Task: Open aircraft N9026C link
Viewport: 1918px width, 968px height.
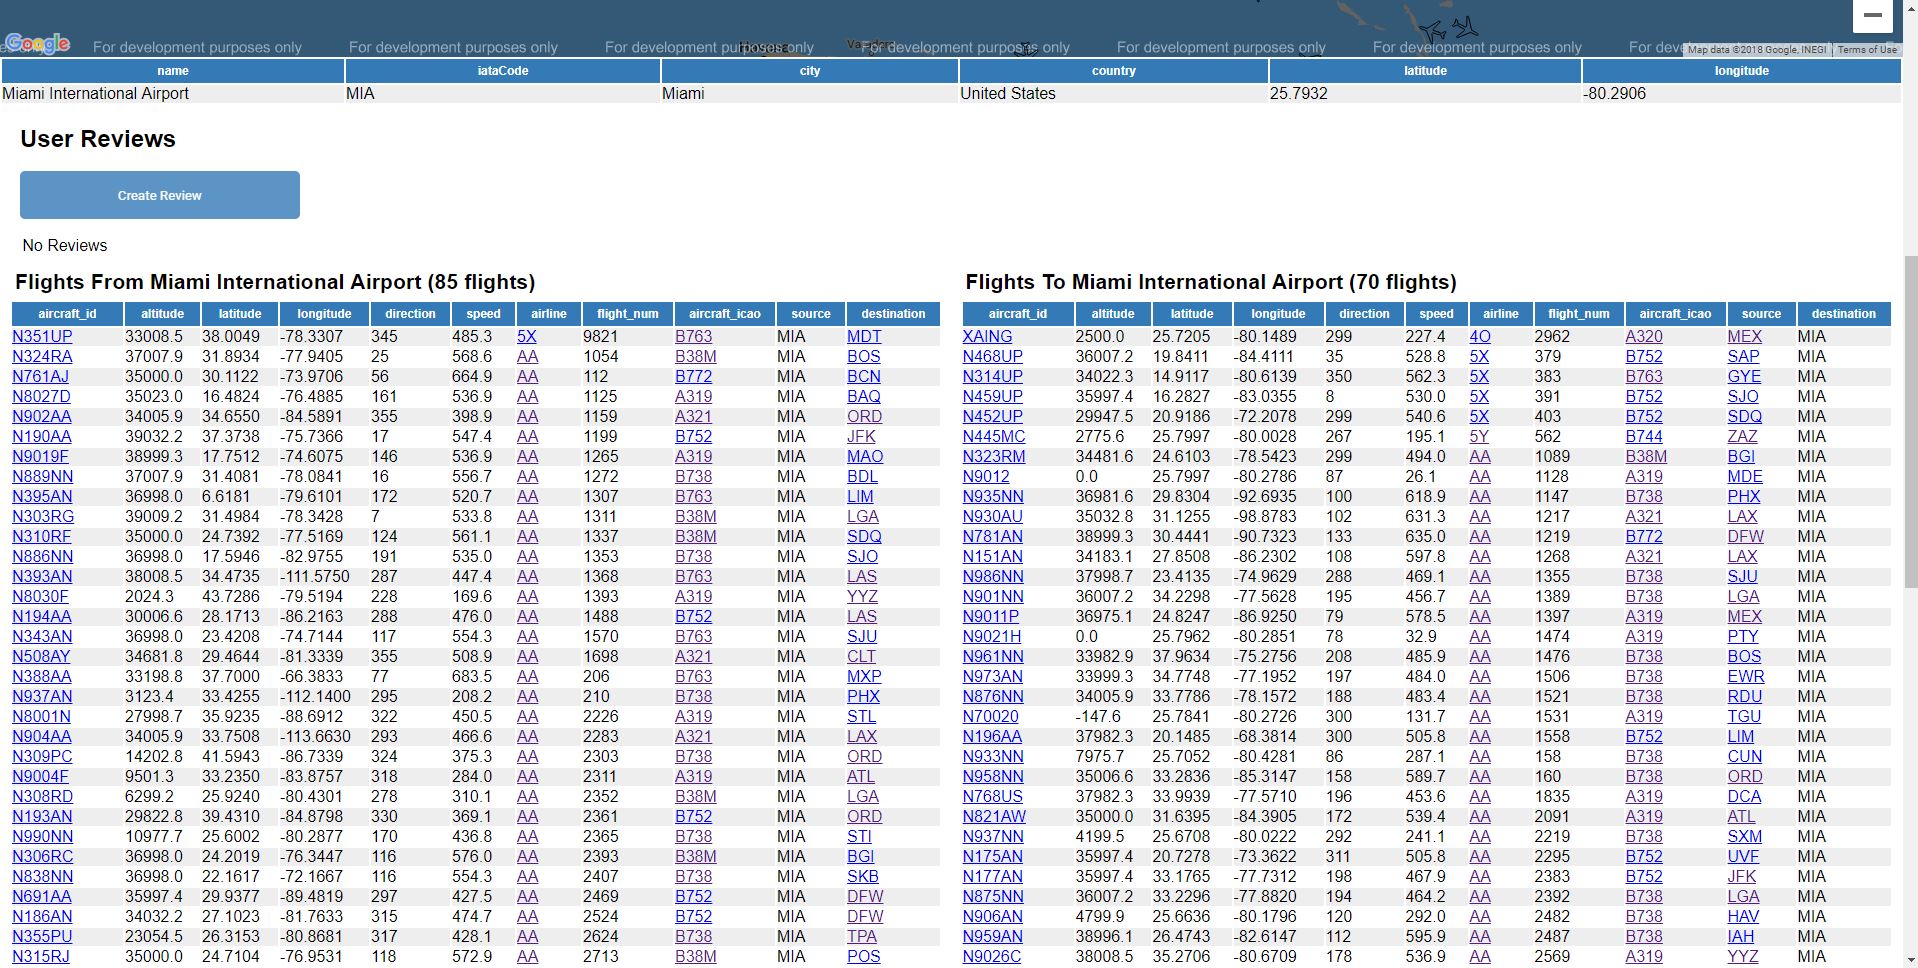Action: [x=992, y=957]
